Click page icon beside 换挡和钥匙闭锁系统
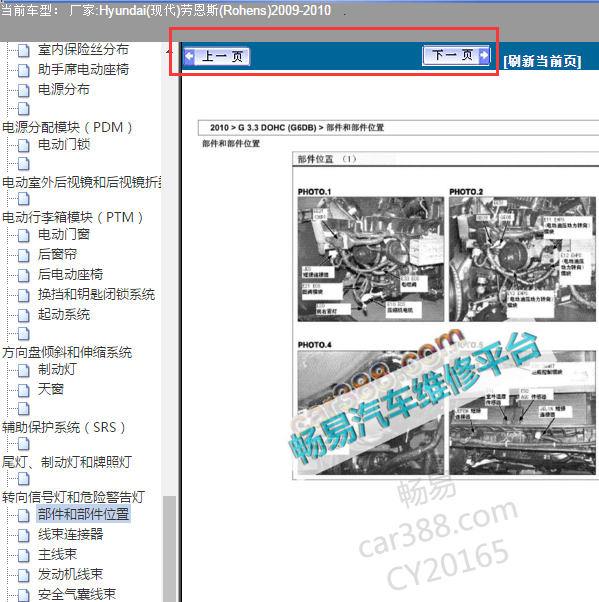This screenshot has width=599, height=602. pos(24,296)
